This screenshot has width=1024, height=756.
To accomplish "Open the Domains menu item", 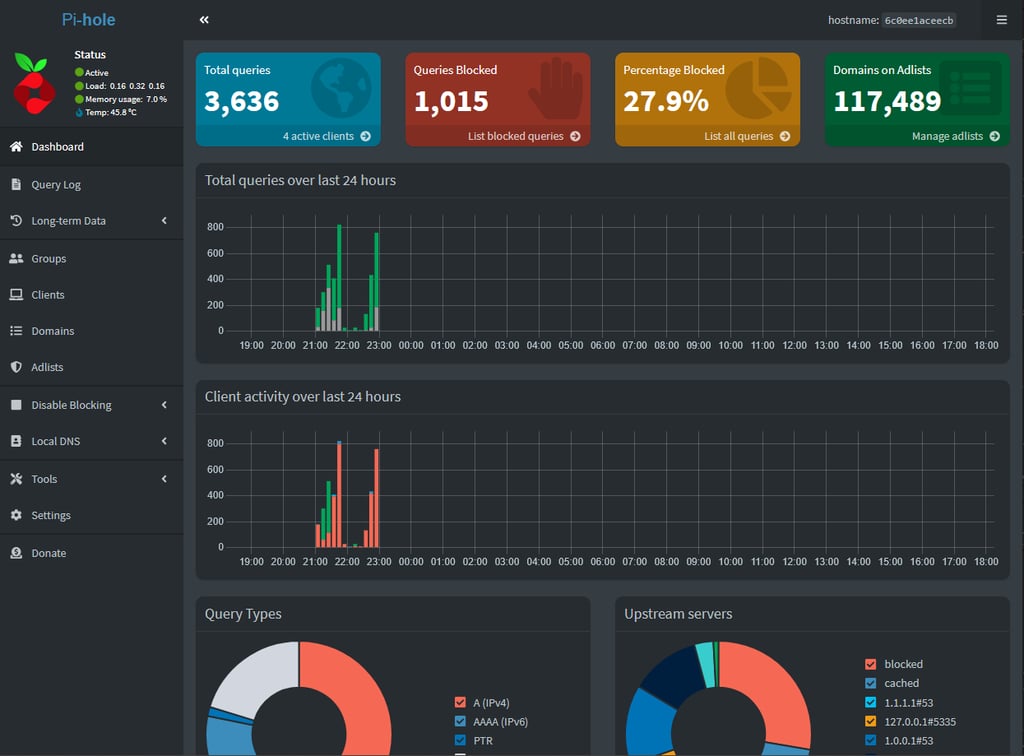I will 91,331.
